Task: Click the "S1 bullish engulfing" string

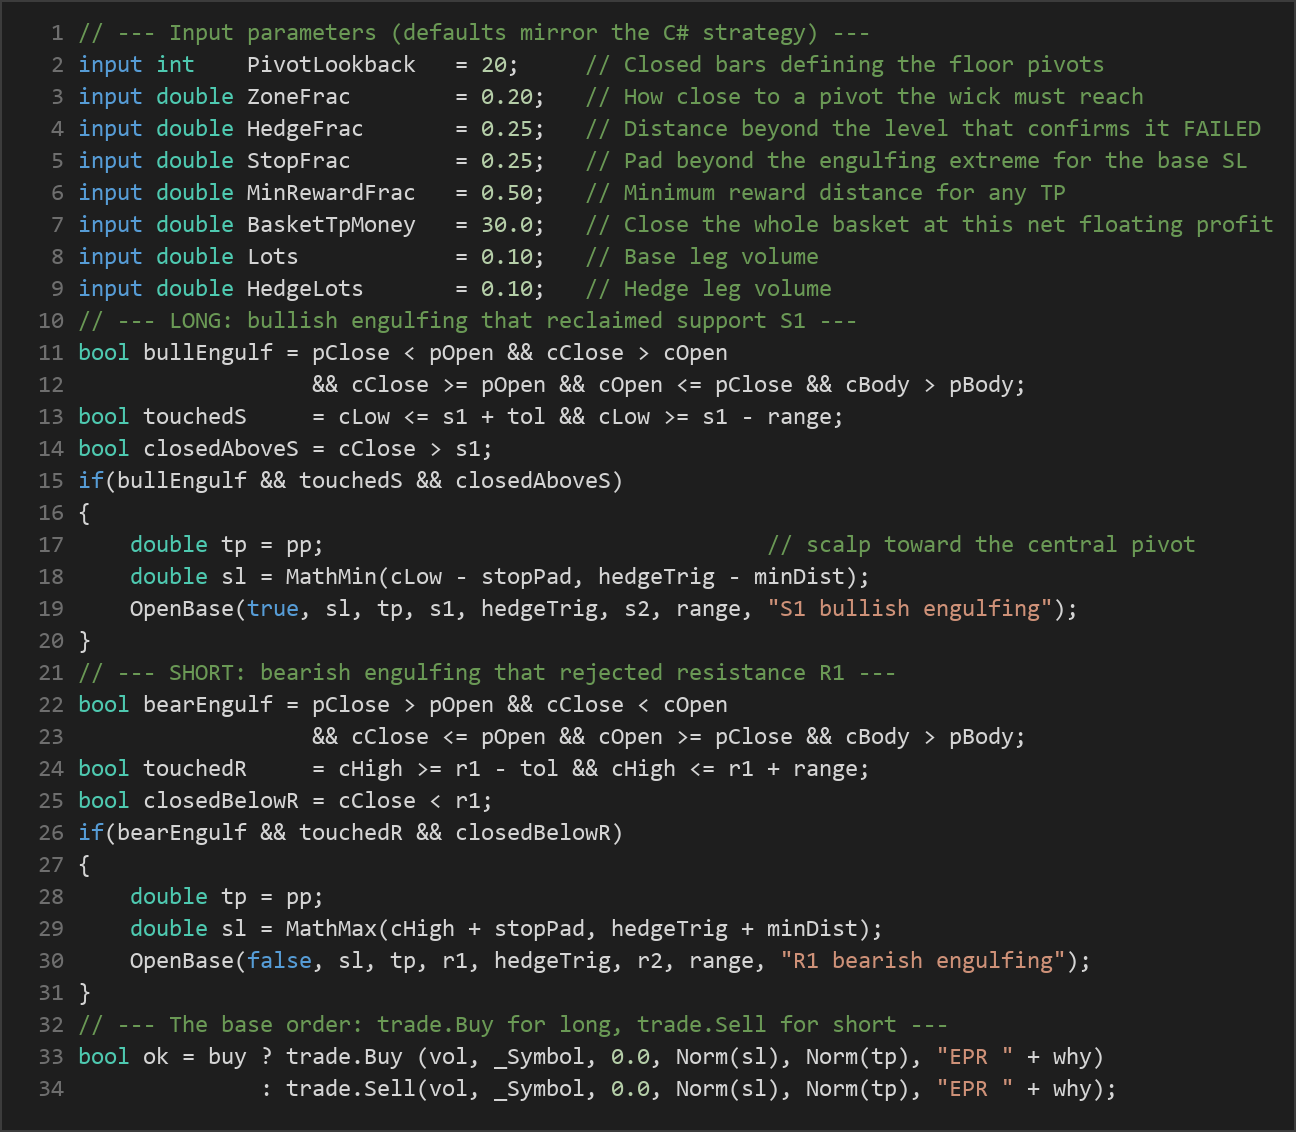Action: [910, 609]
